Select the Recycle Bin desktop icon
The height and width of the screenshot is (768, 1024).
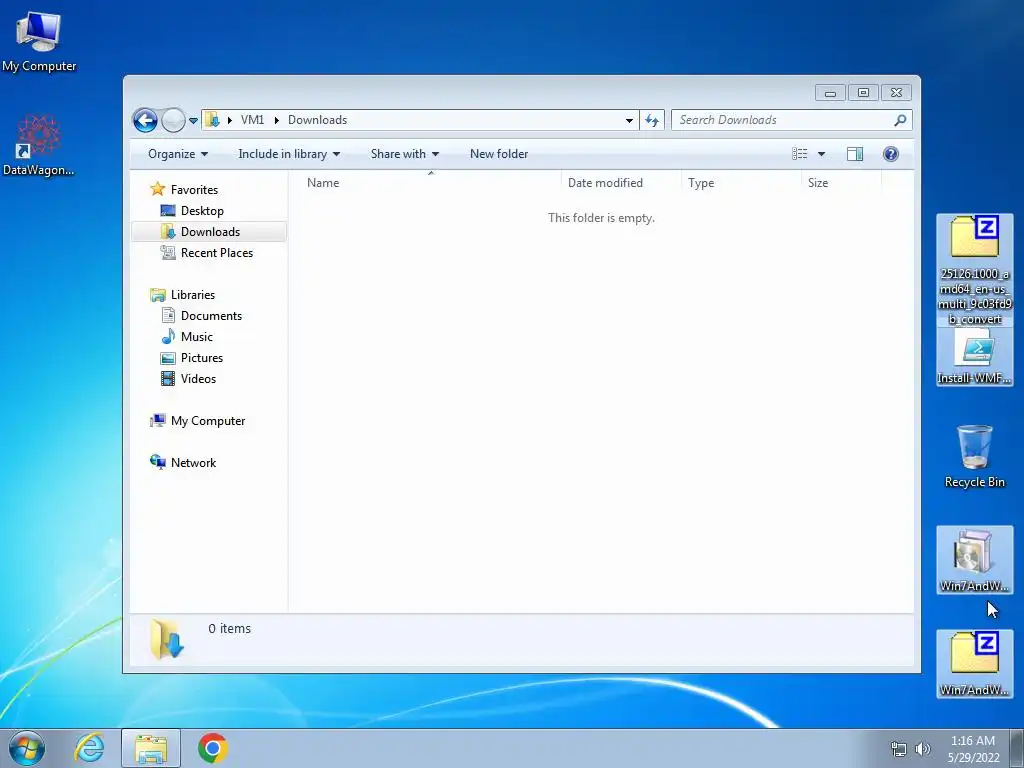(974, 456)
